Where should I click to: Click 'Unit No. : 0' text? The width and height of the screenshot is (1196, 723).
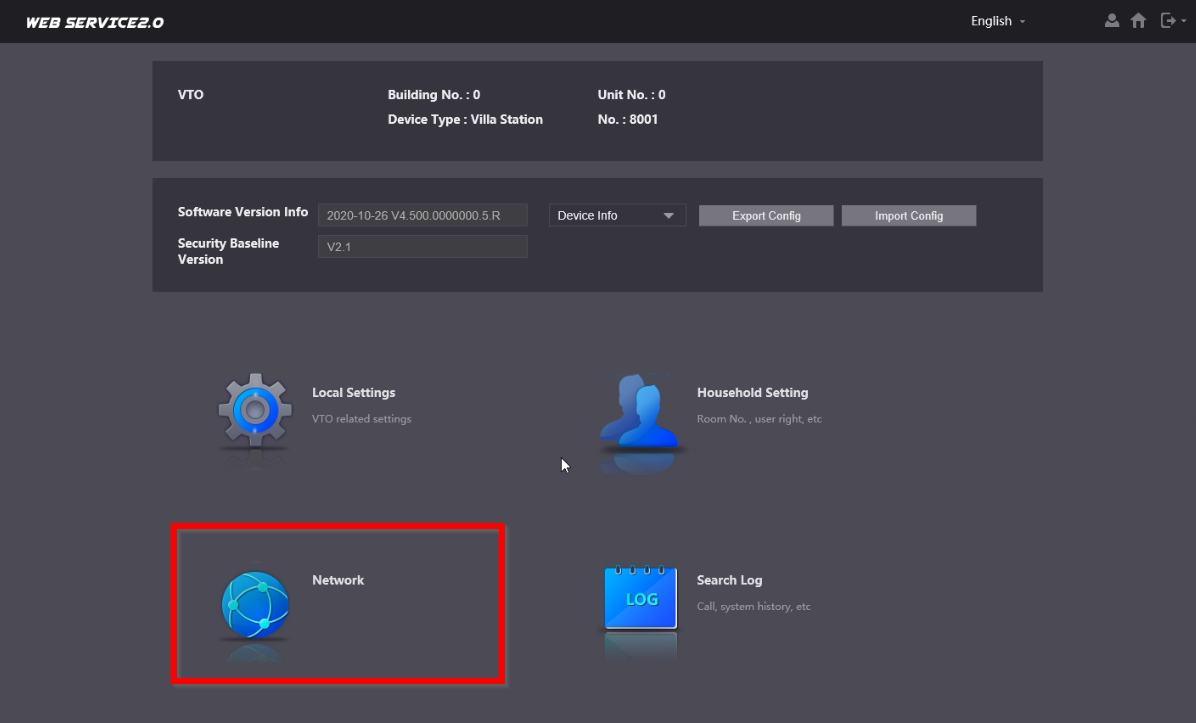632,95
